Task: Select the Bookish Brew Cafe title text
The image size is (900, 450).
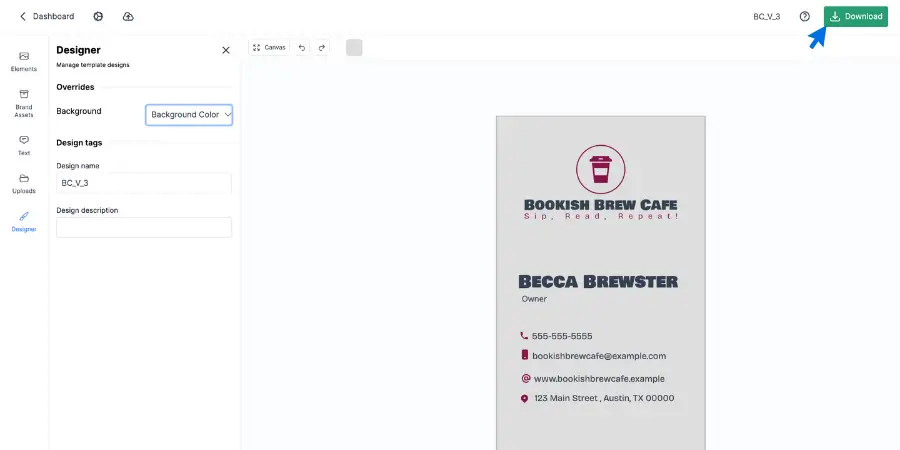Action: click(600, 205)
